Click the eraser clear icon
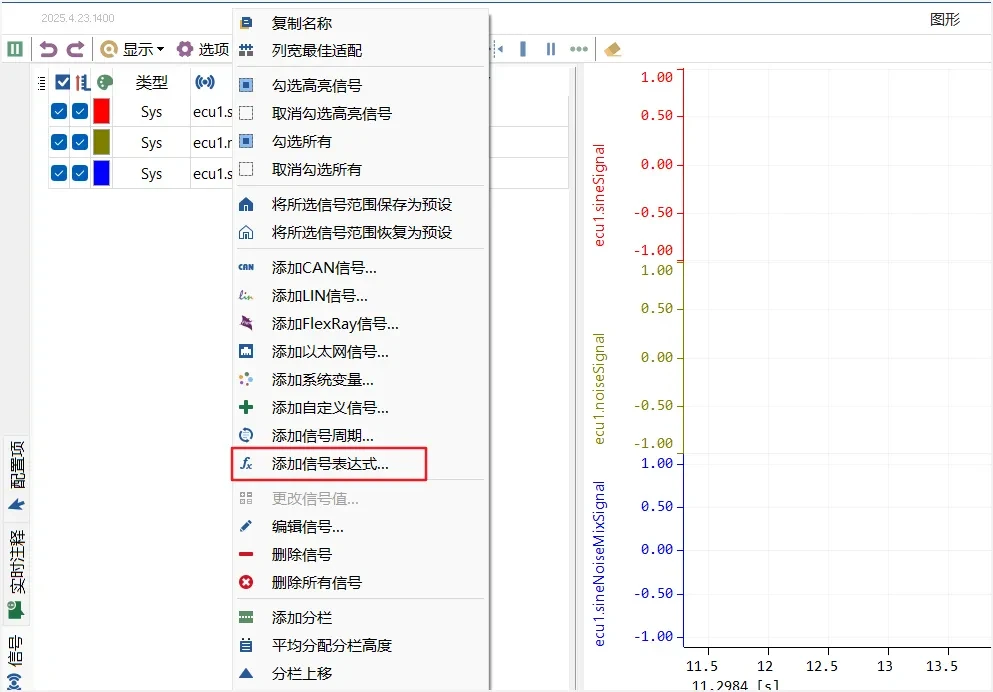The height and width of the screenshot is (692, 993). coord(613,49)
